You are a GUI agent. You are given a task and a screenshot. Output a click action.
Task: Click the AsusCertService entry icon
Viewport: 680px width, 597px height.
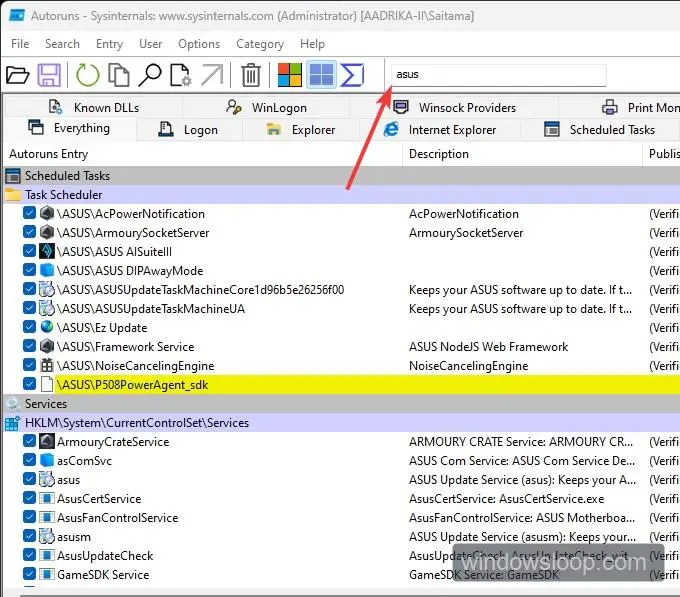[47, 498]
